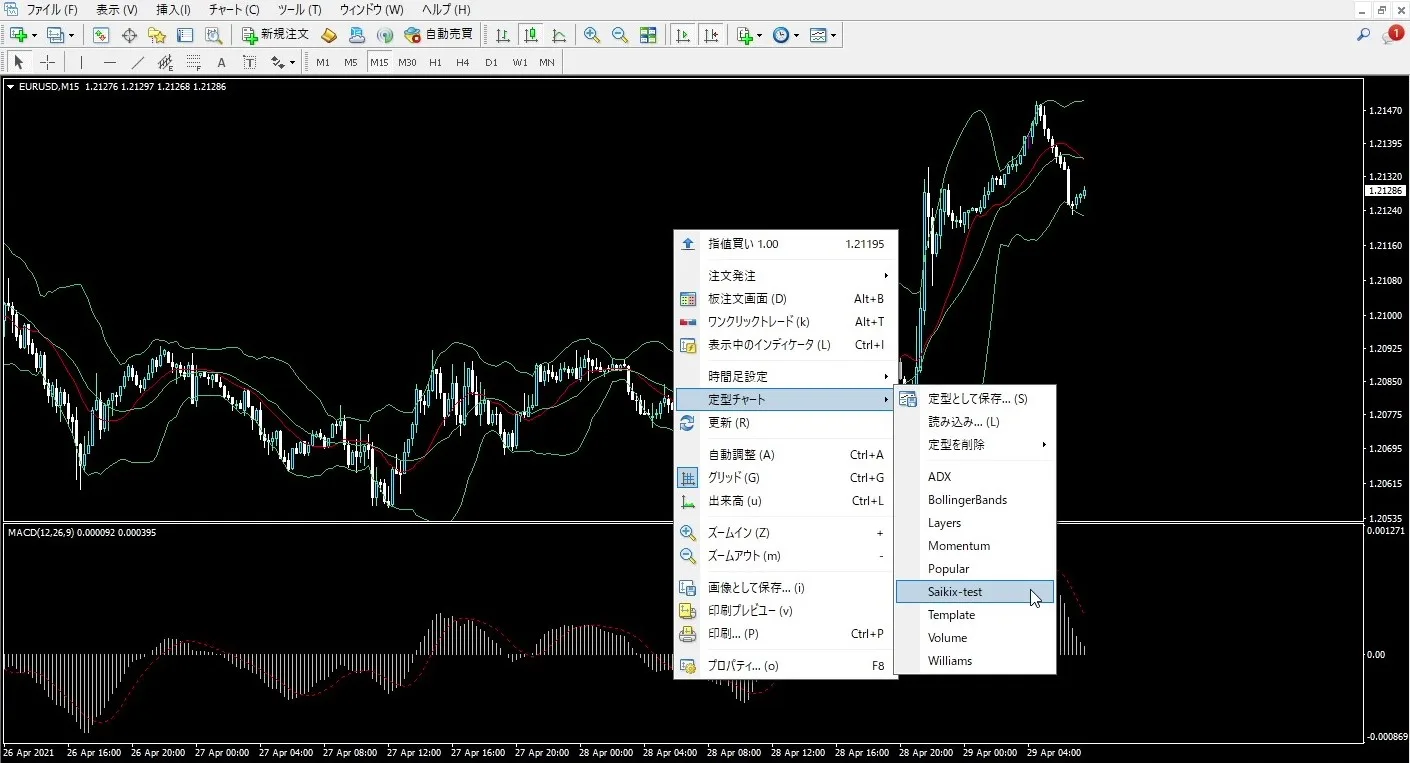This screenshot has width=1410, height=763.
Task: Switch to the H1 timeframe
Action: [435, 62]
